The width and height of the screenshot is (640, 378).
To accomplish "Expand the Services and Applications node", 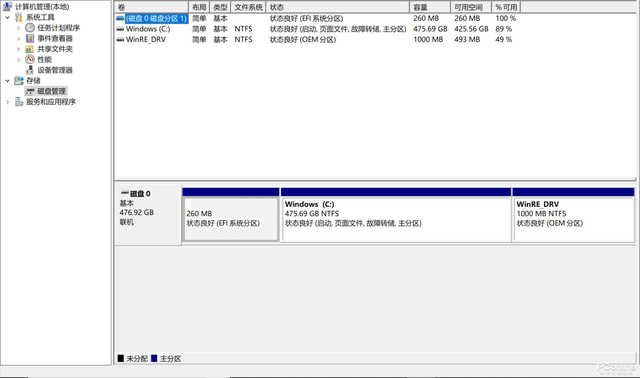I will coord(7,102).
